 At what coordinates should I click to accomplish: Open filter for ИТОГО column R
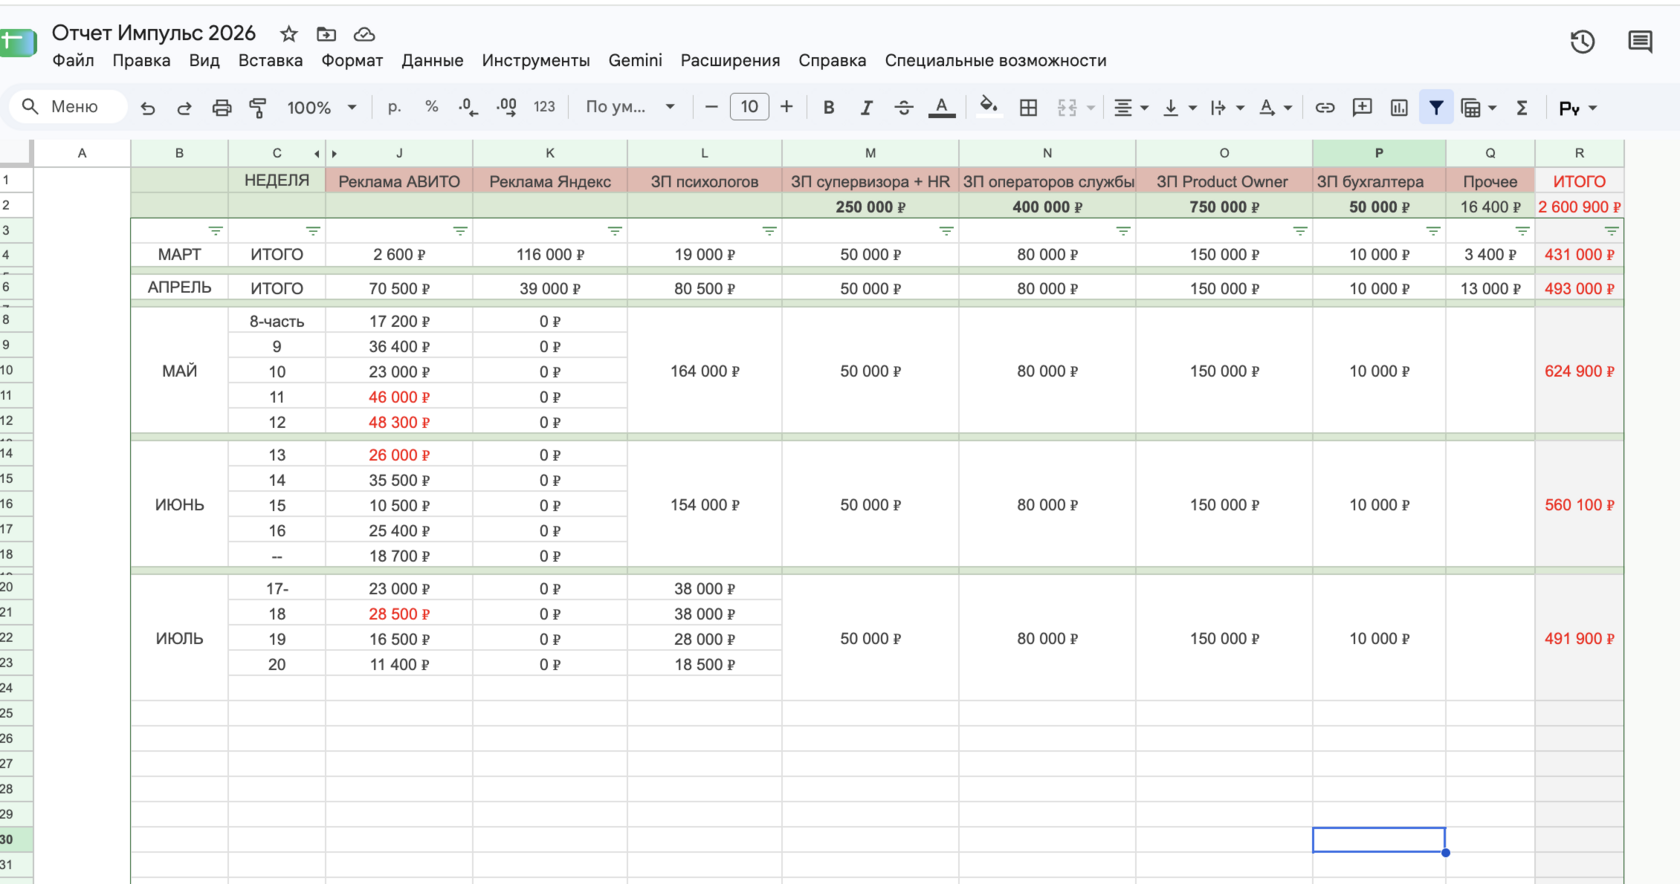tap(1611, 231)
